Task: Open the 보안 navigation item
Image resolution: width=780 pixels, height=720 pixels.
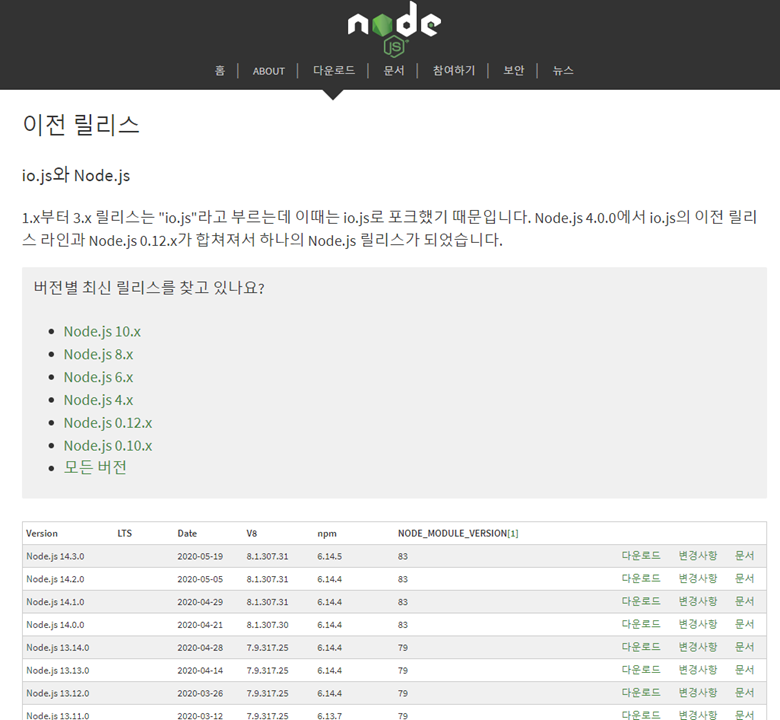Action: 513,71
